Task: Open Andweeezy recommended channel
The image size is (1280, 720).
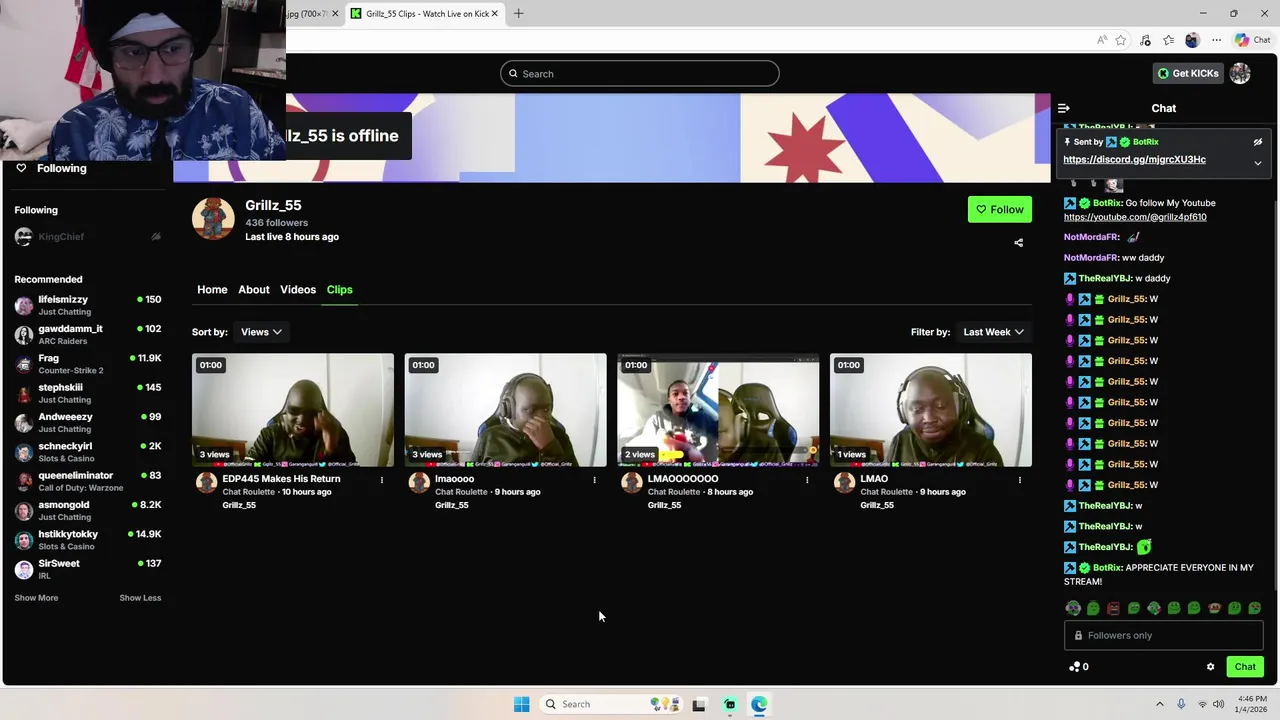Action: point(88,423)
